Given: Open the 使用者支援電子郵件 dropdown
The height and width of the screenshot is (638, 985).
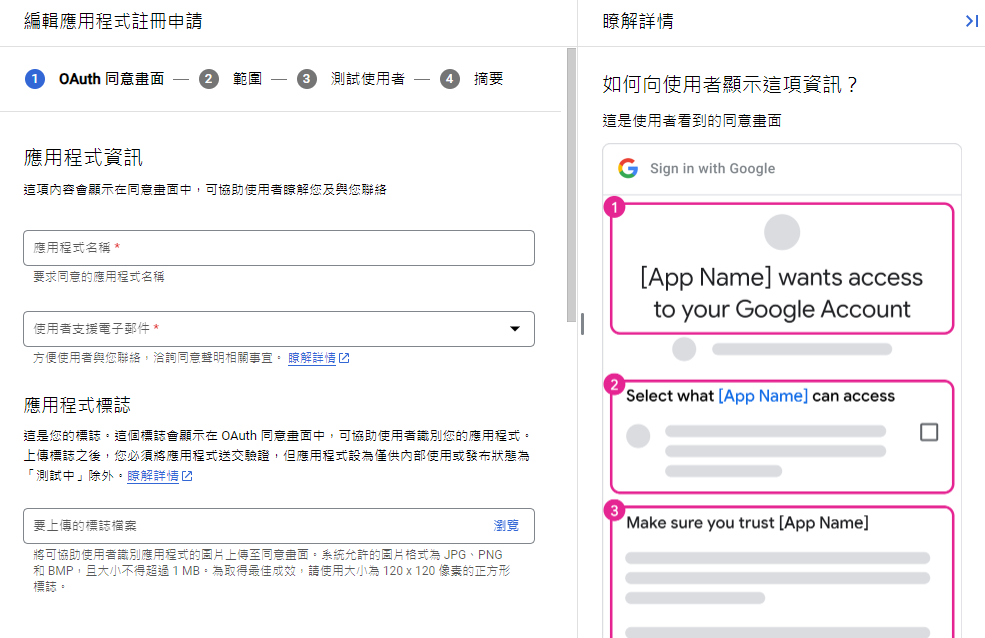Looking at the screenshot, I should (x=279, y=329).
